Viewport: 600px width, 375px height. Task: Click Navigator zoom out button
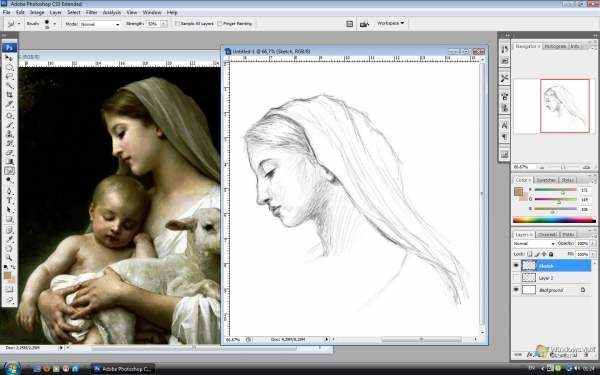tap(541, 167)
